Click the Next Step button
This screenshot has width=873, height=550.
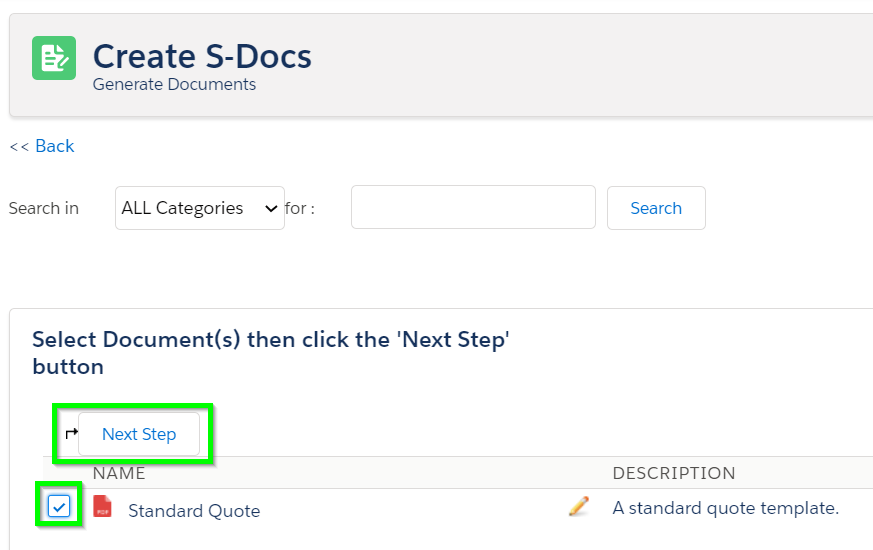click(x=139, y=434)
